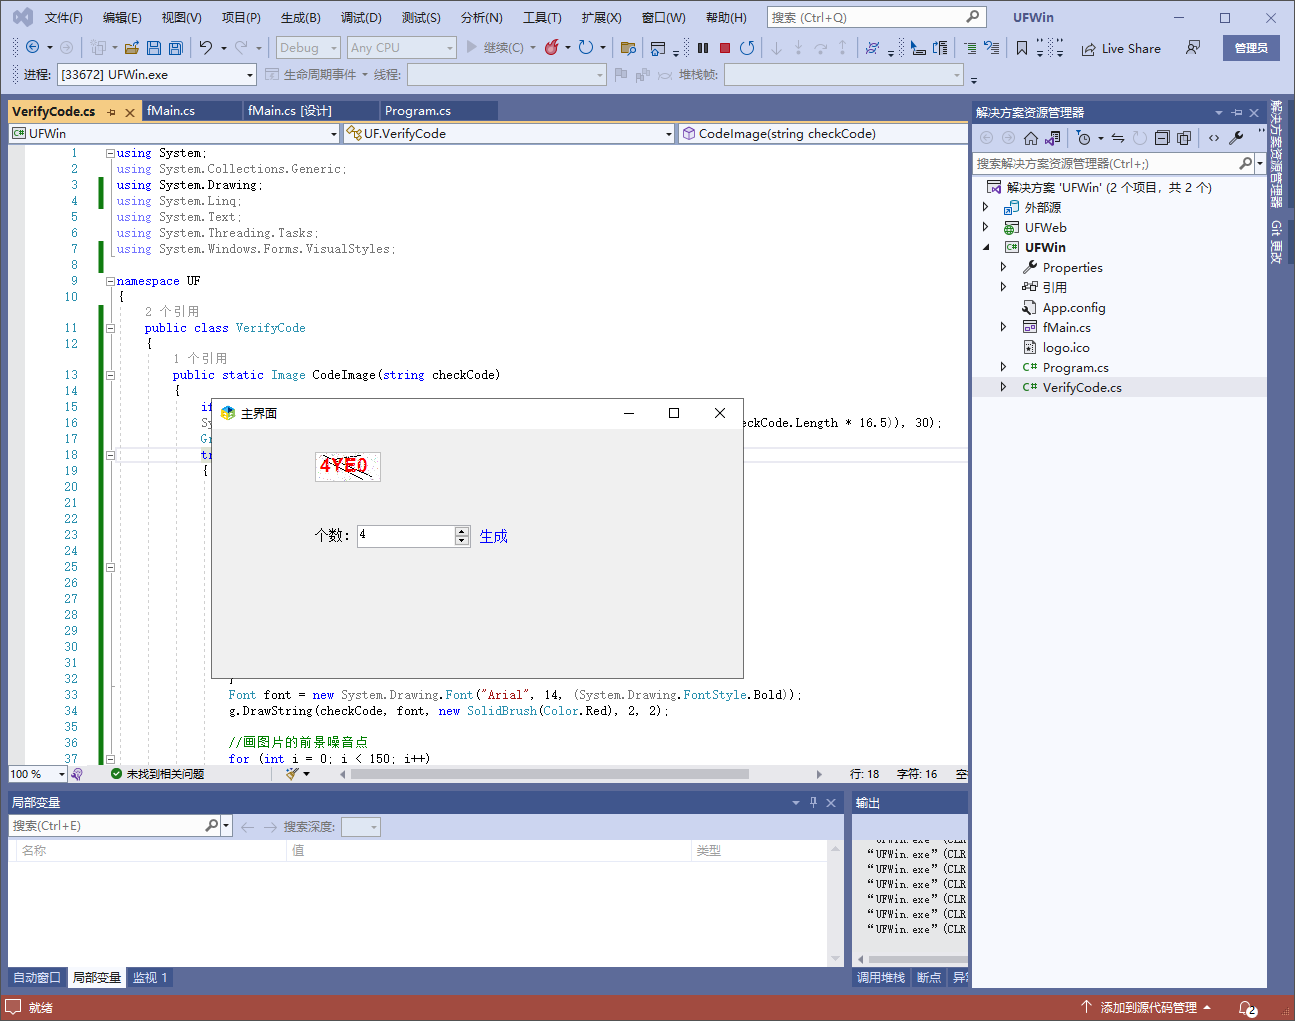Collapse the VerifyCode class code region
Image resolution: width=1295 pixels, height=1021 pixels.
[x=110, y=328]
